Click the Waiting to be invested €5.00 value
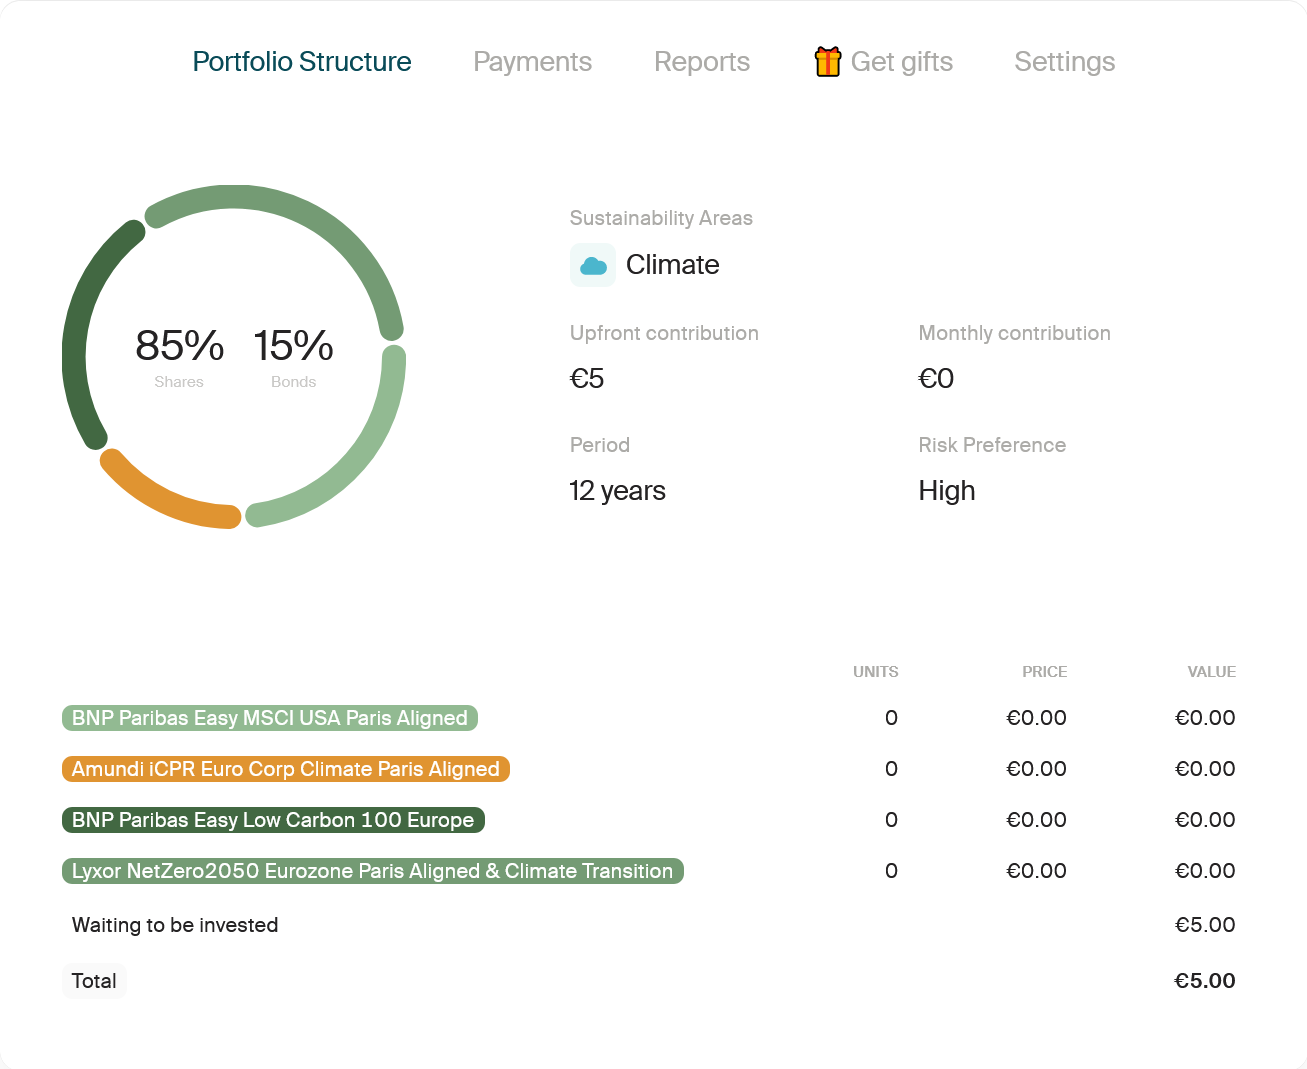The width and height of the screenshot is (1307, 1069). coord(1205,925)
